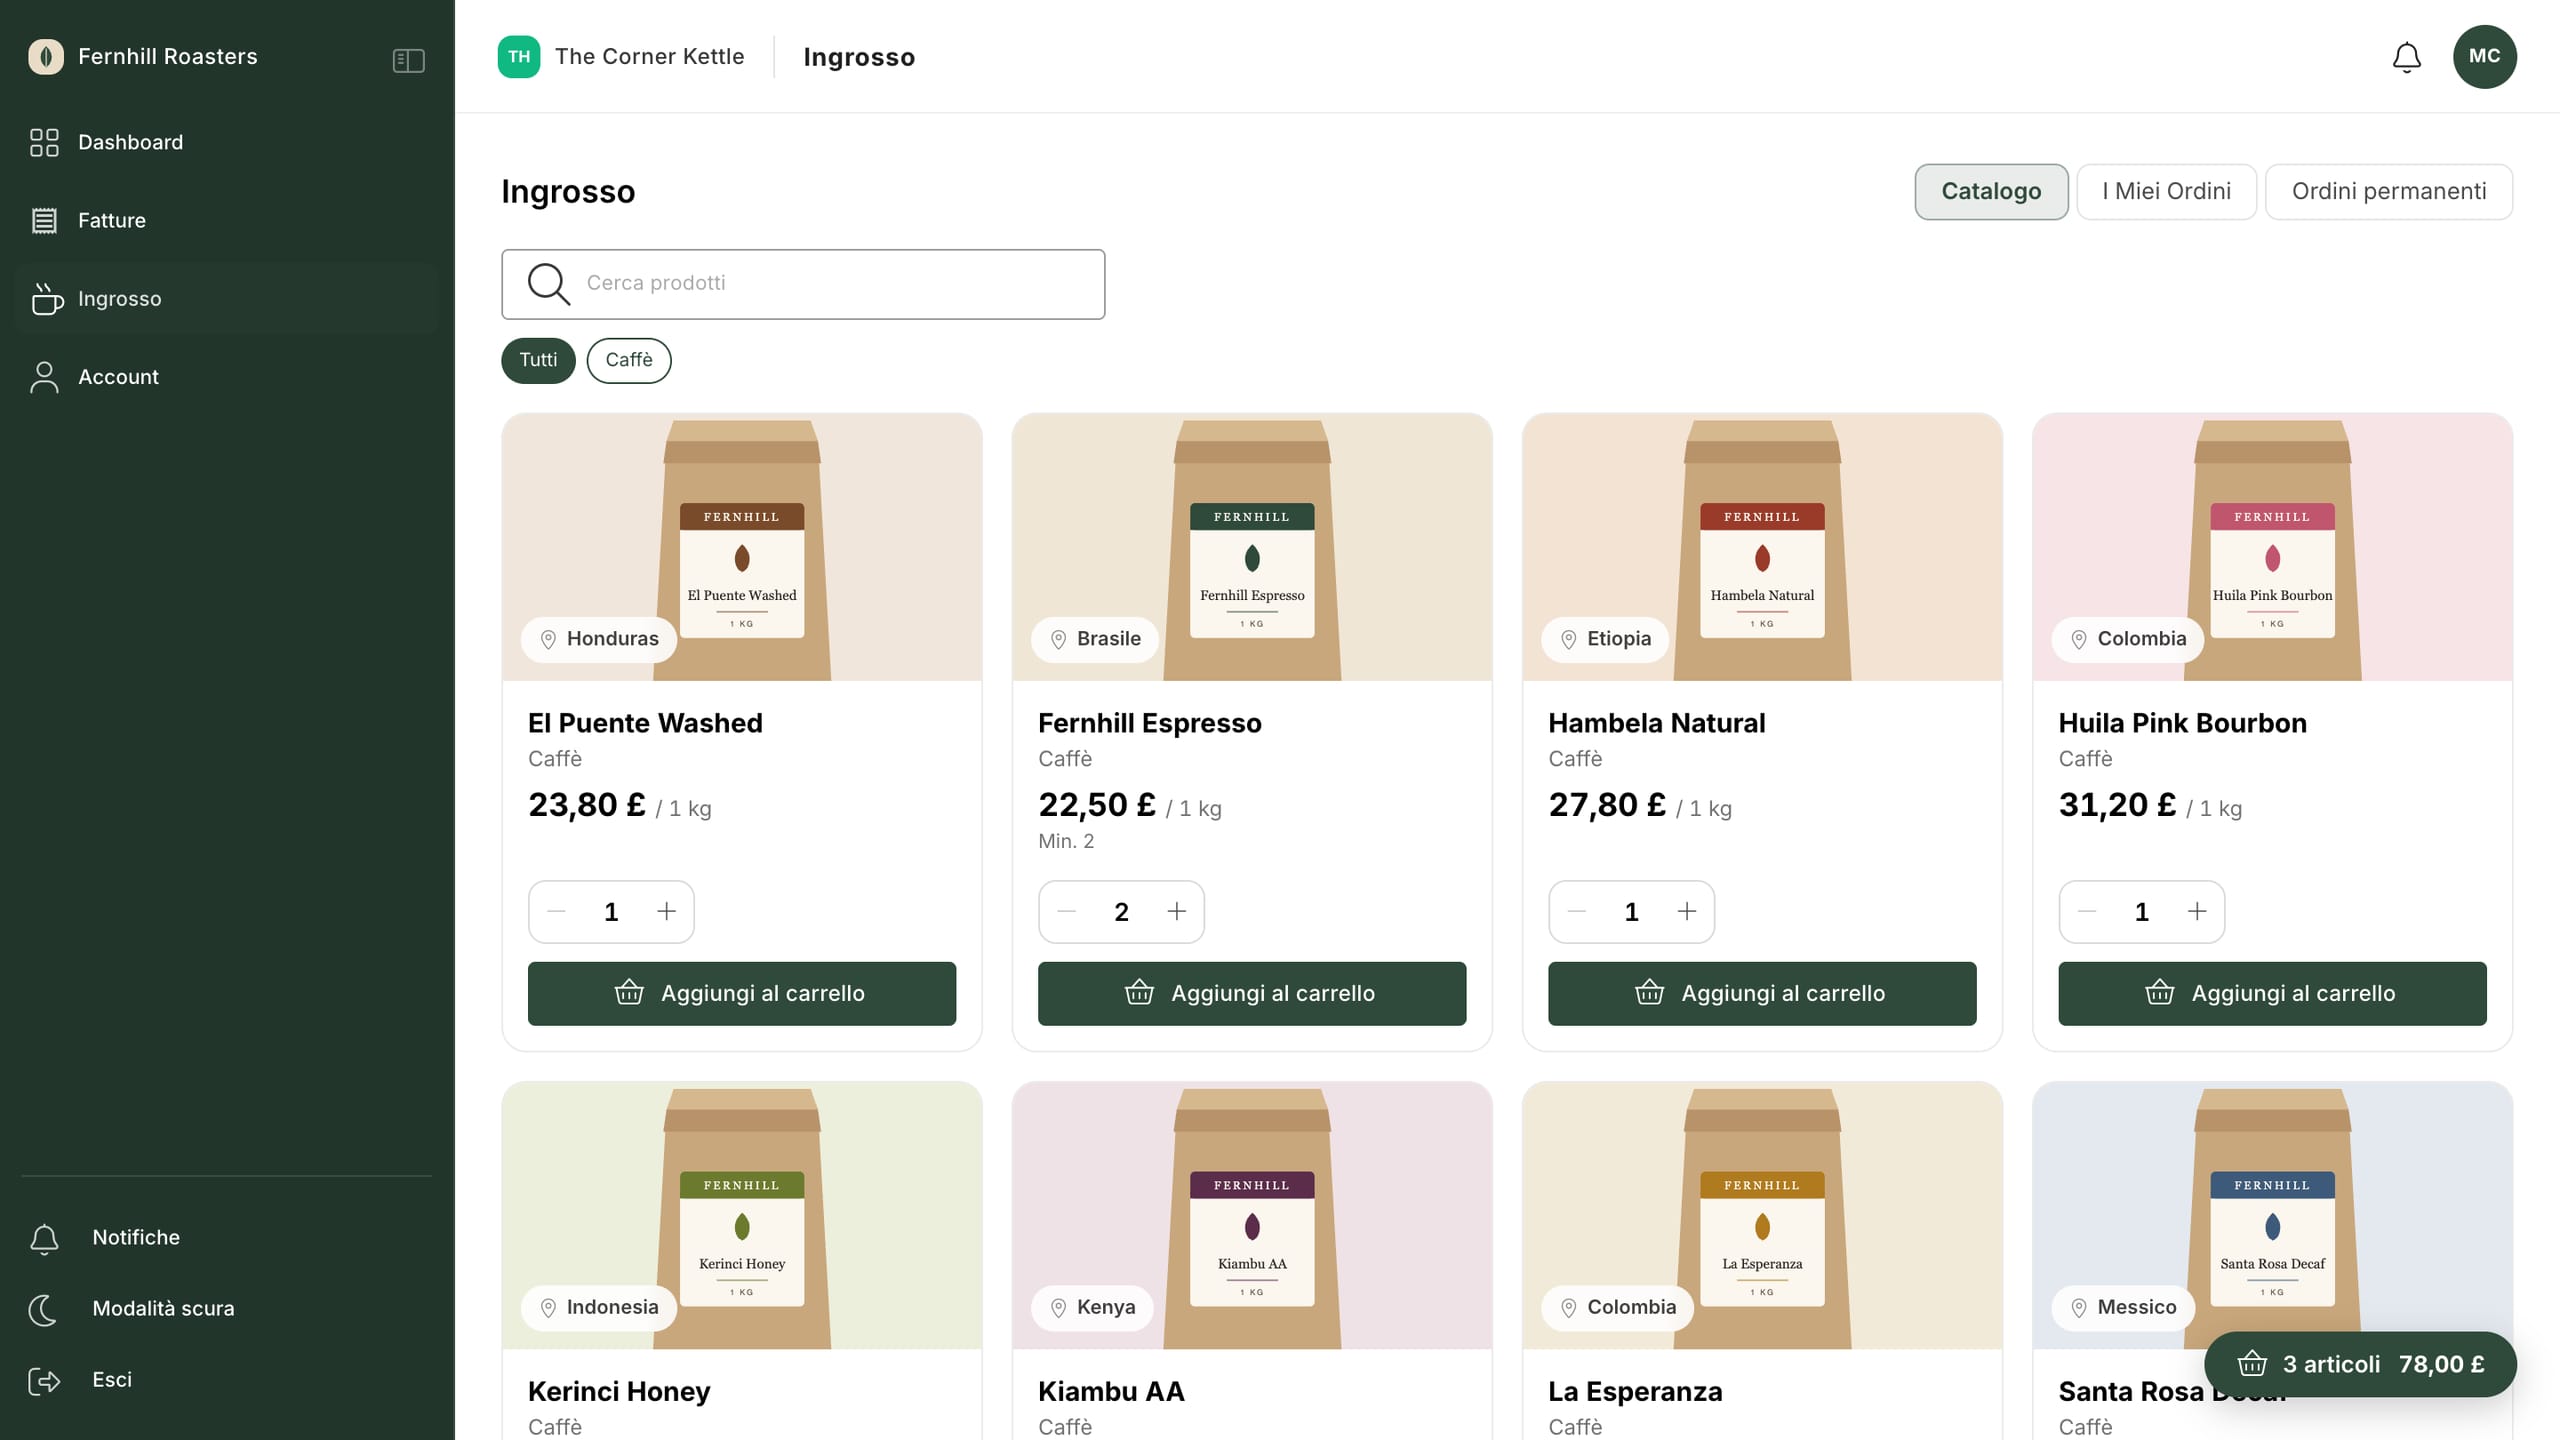Open the cart showing 3 articoli

click(2360, 1364)
